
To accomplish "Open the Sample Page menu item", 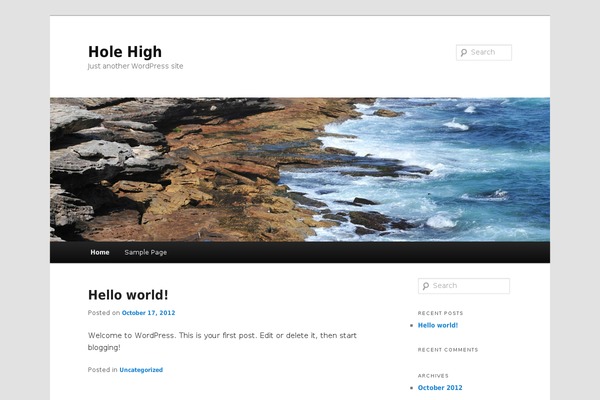I will [145, 252].
